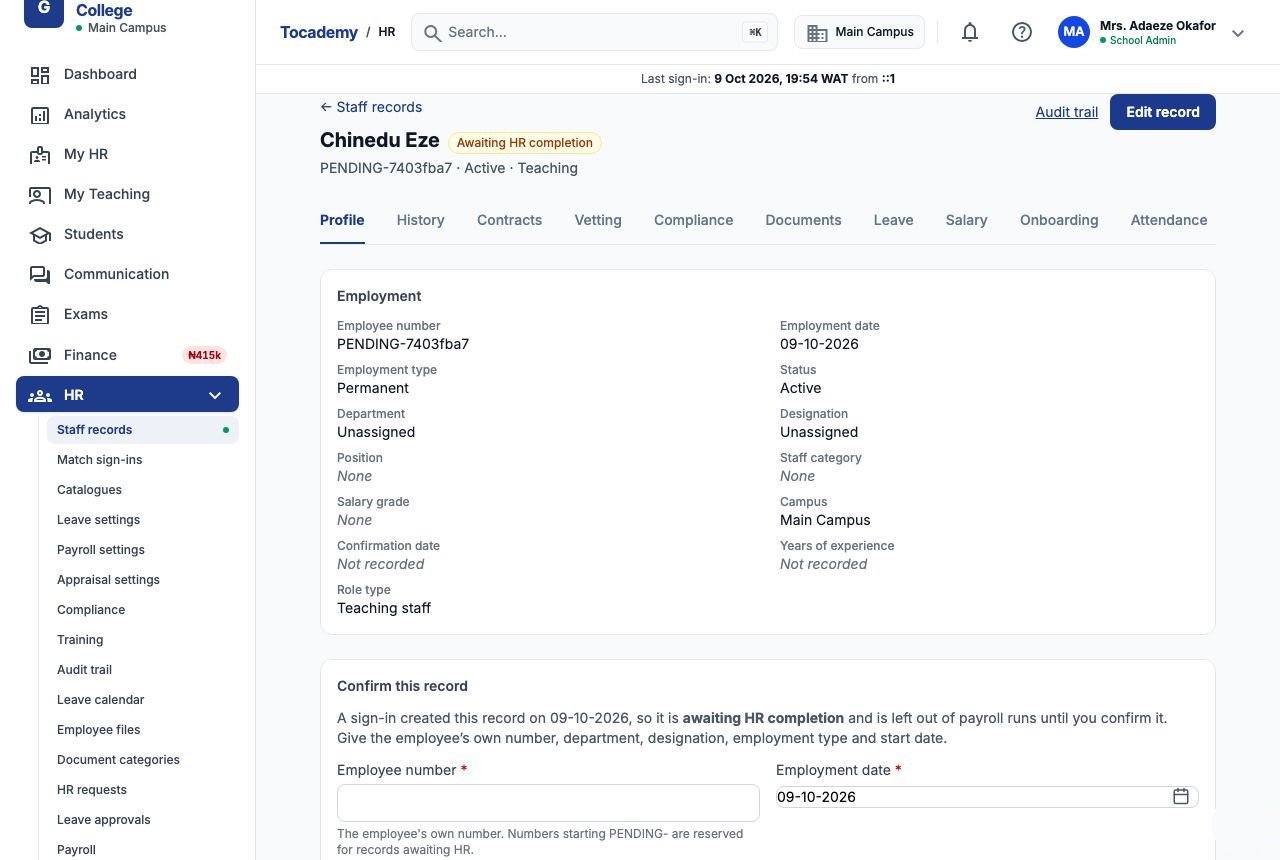Open the help question mark icon
Viewport: 1280px width, 860px height.
click(1021, 32)
